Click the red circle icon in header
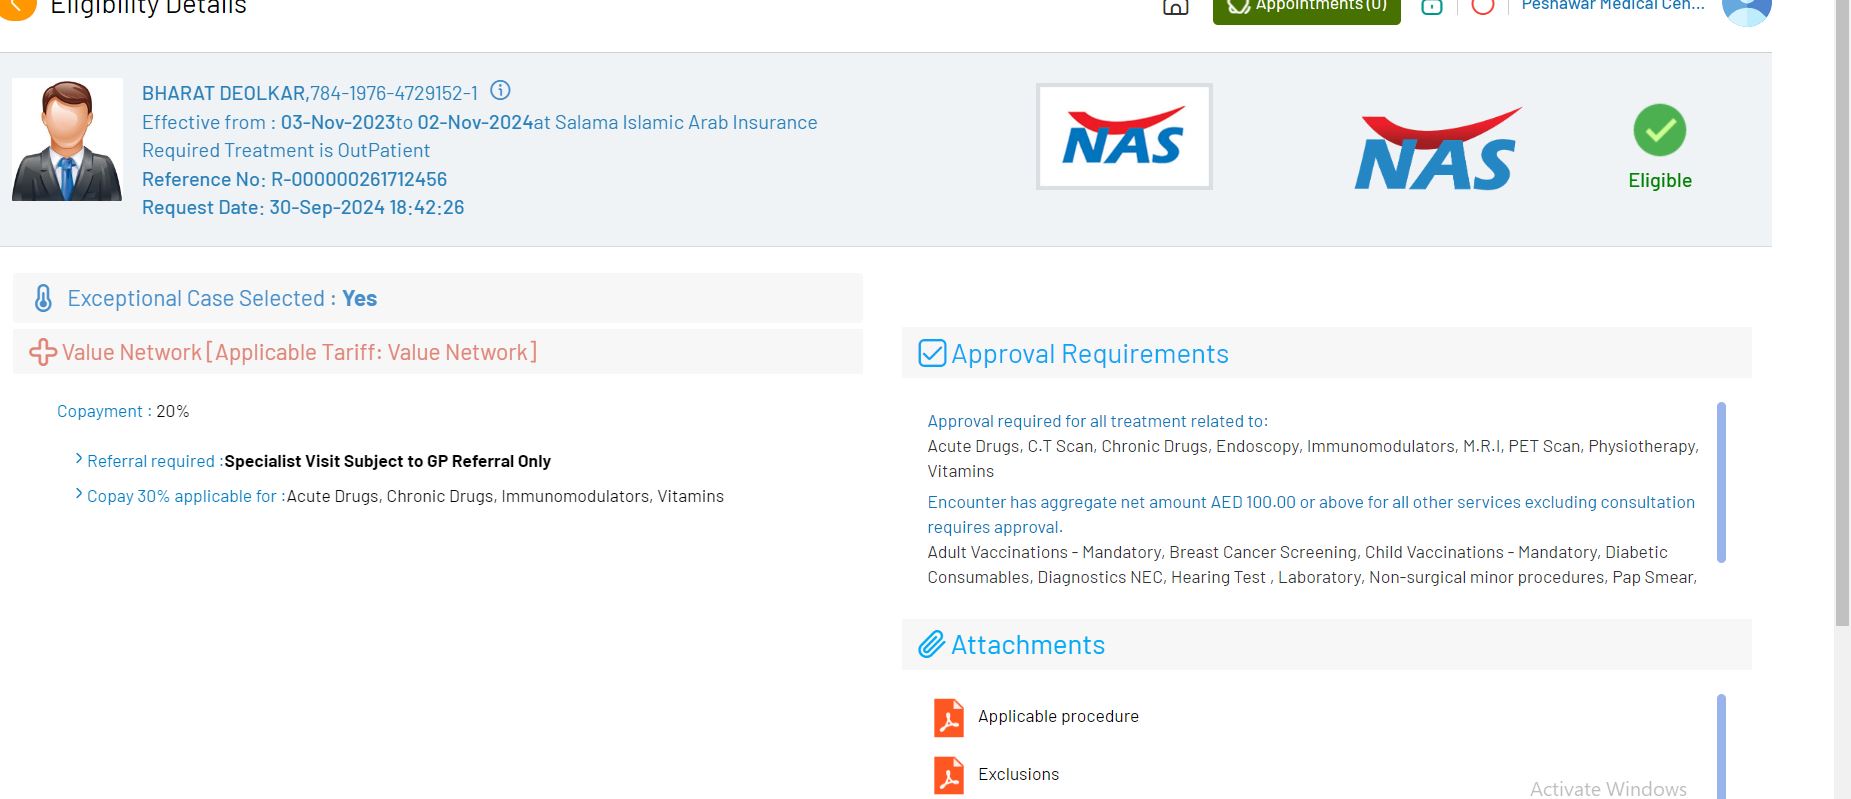The image size is (1851, 799). (x=1483, y=7)
